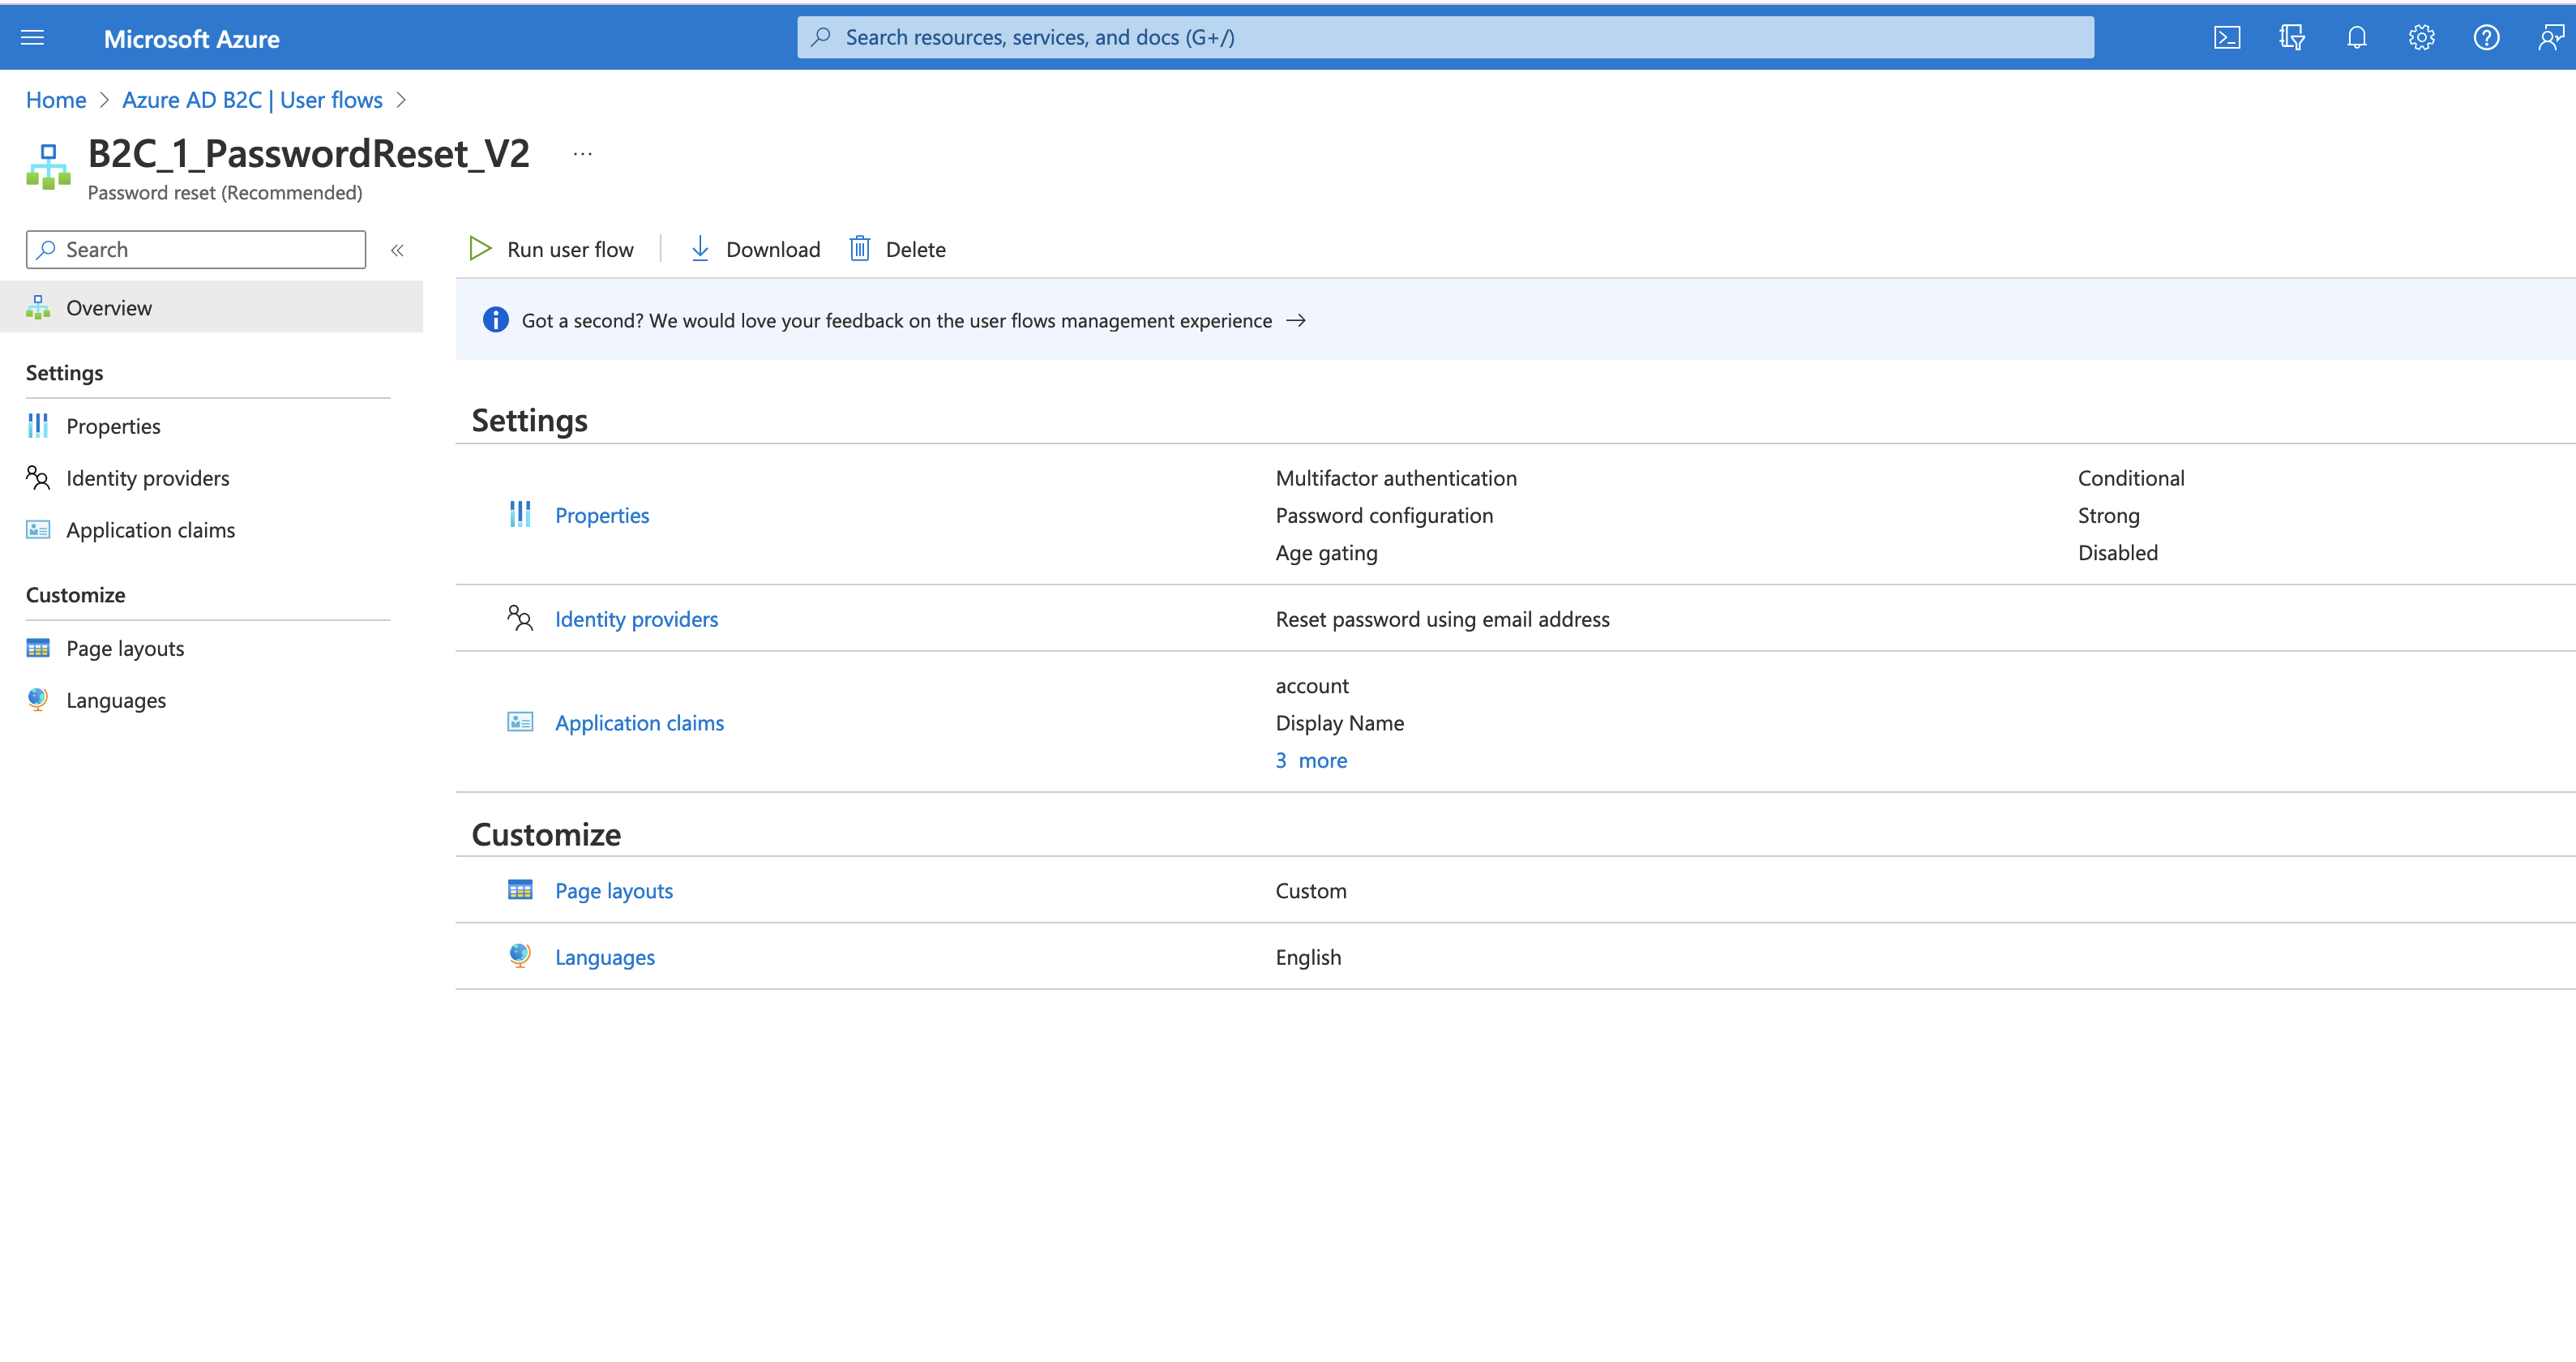
Task: Click the Reset password using email address text
Action: pos(1442,619)
